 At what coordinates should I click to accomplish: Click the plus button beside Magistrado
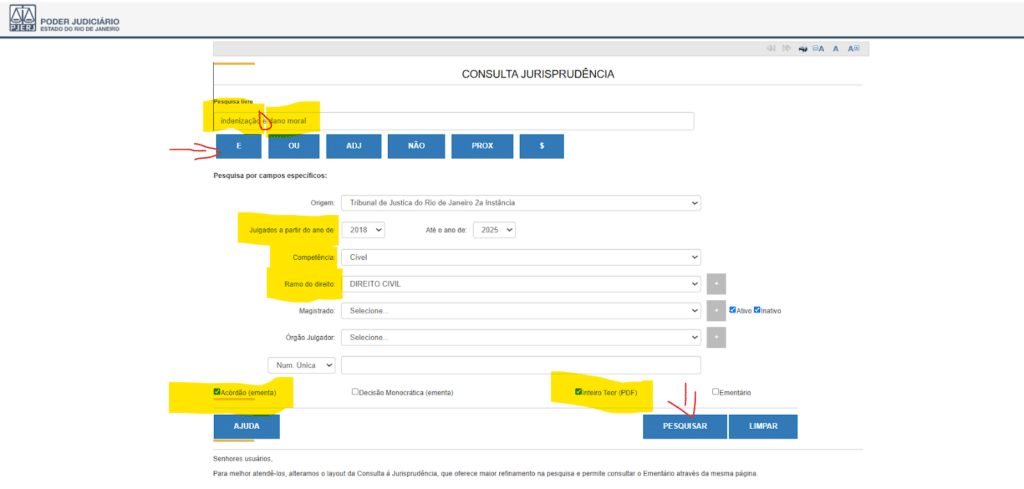click(x=715, y=311)
